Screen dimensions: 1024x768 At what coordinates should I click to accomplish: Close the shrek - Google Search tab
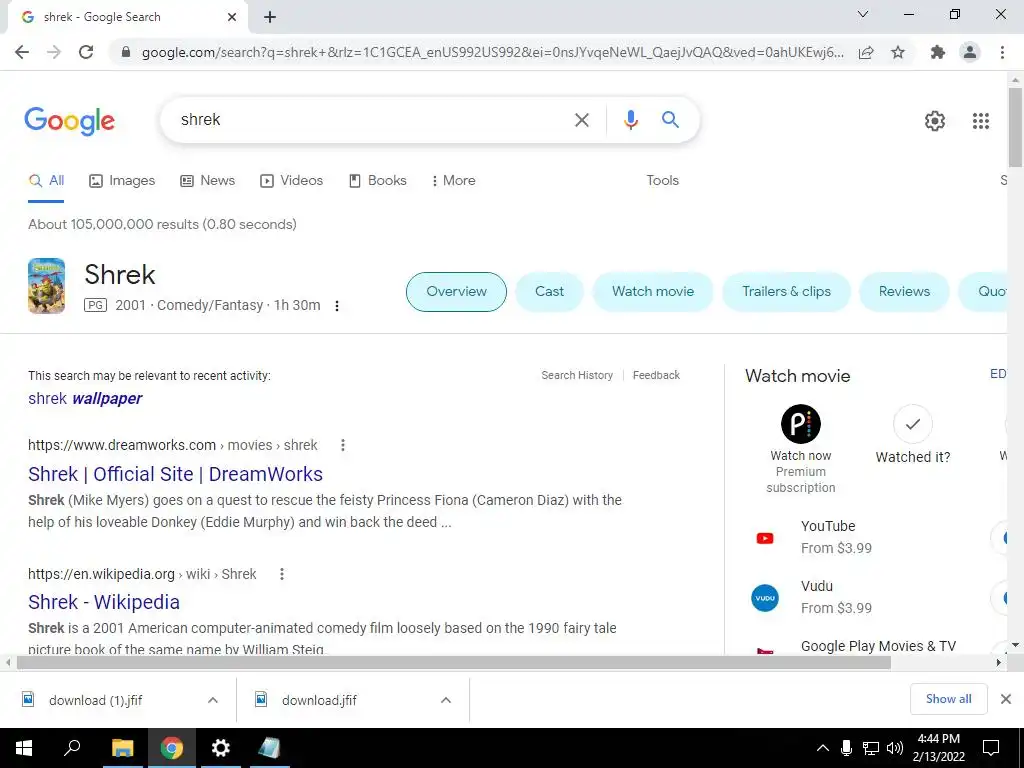[232, 17]
